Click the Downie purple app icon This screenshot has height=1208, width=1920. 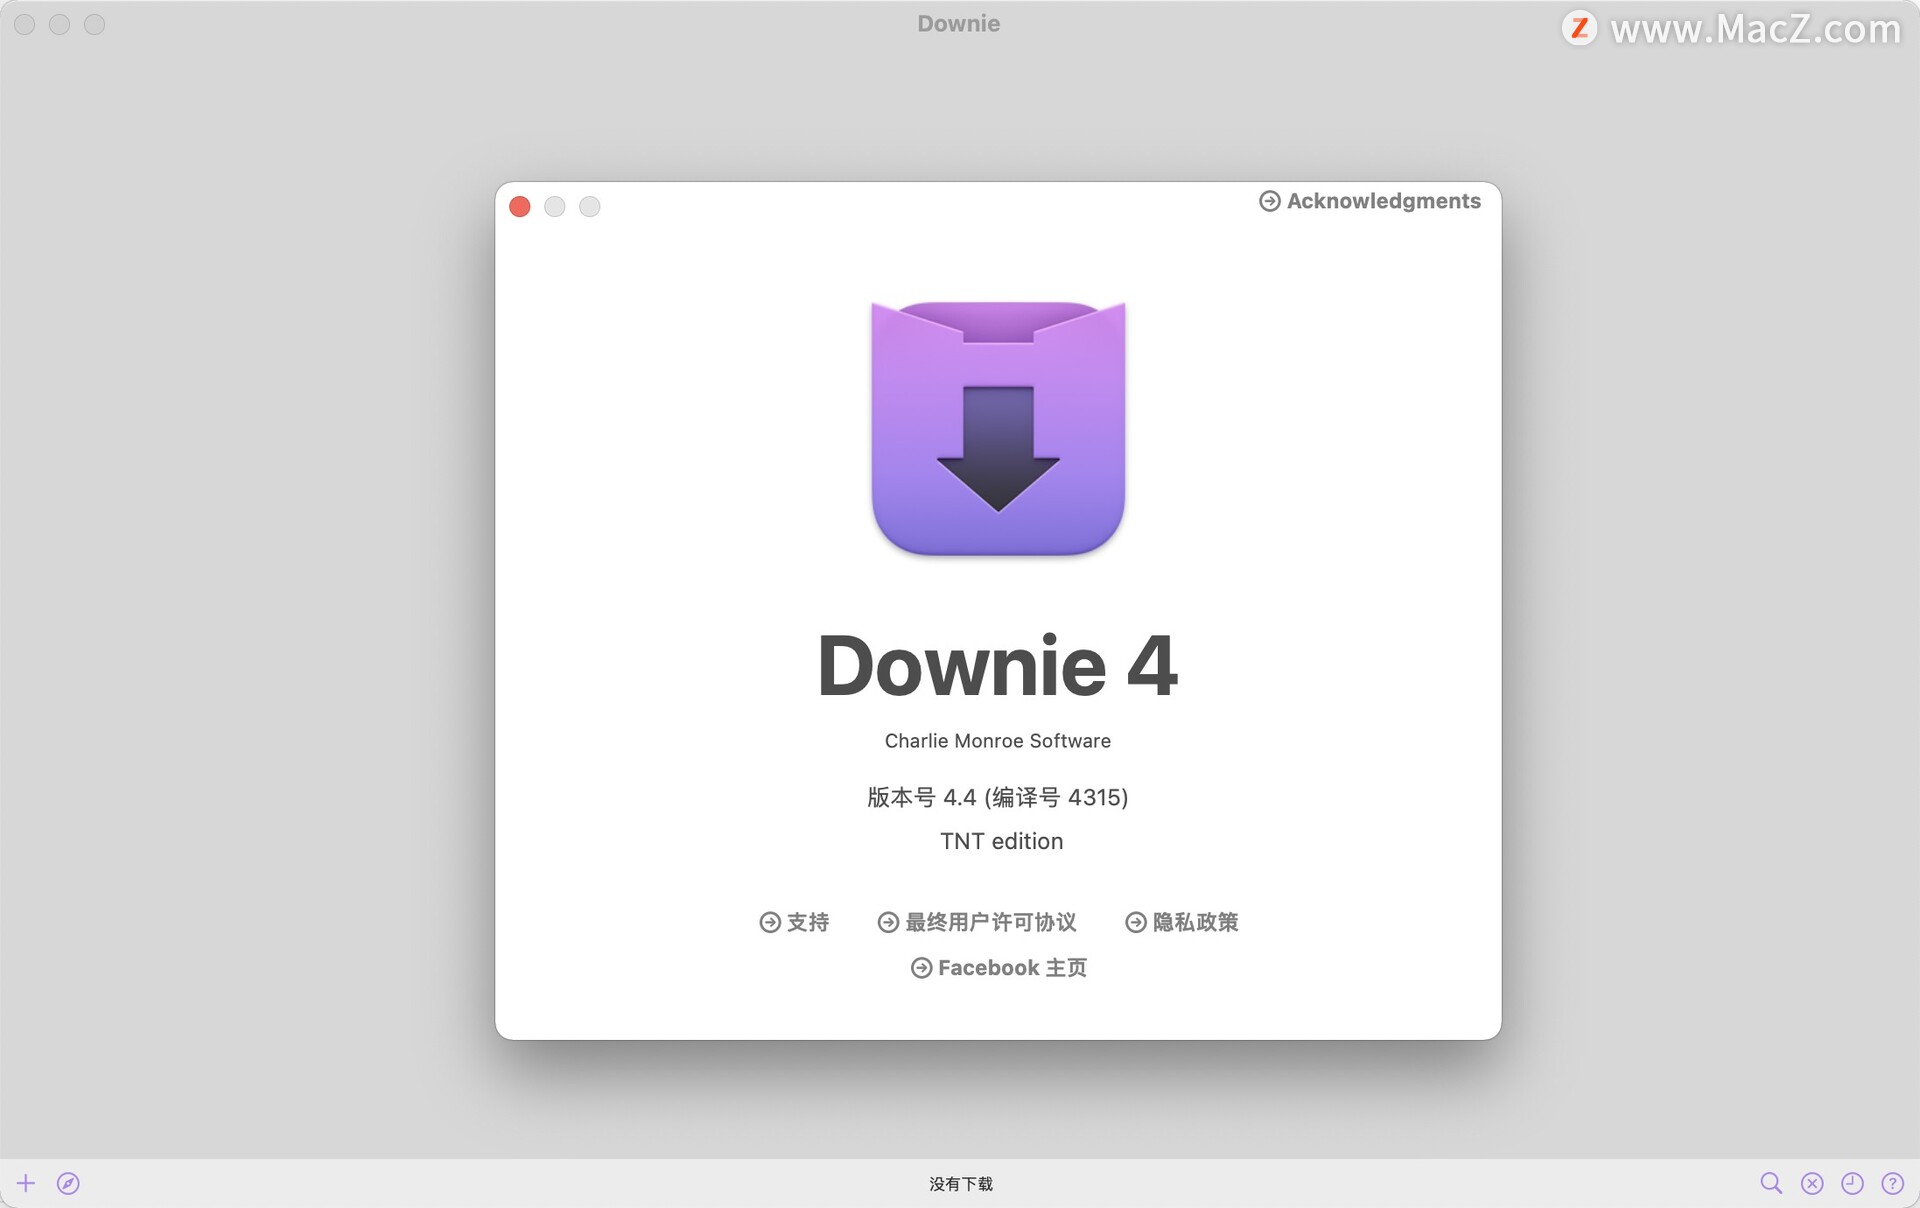pos(998,428)
